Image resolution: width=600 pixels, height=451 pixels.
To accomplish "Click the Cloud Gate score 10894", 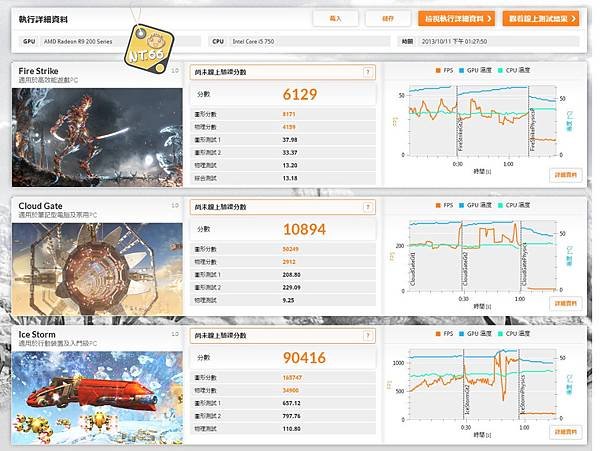I will (x=304, y=230).
